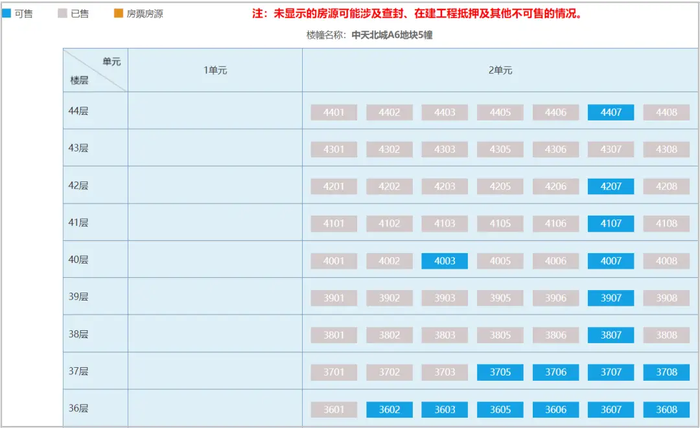Viewport: 700px width, 428px height.
Task: Click sold unit 4005
Action: (500, 261)
